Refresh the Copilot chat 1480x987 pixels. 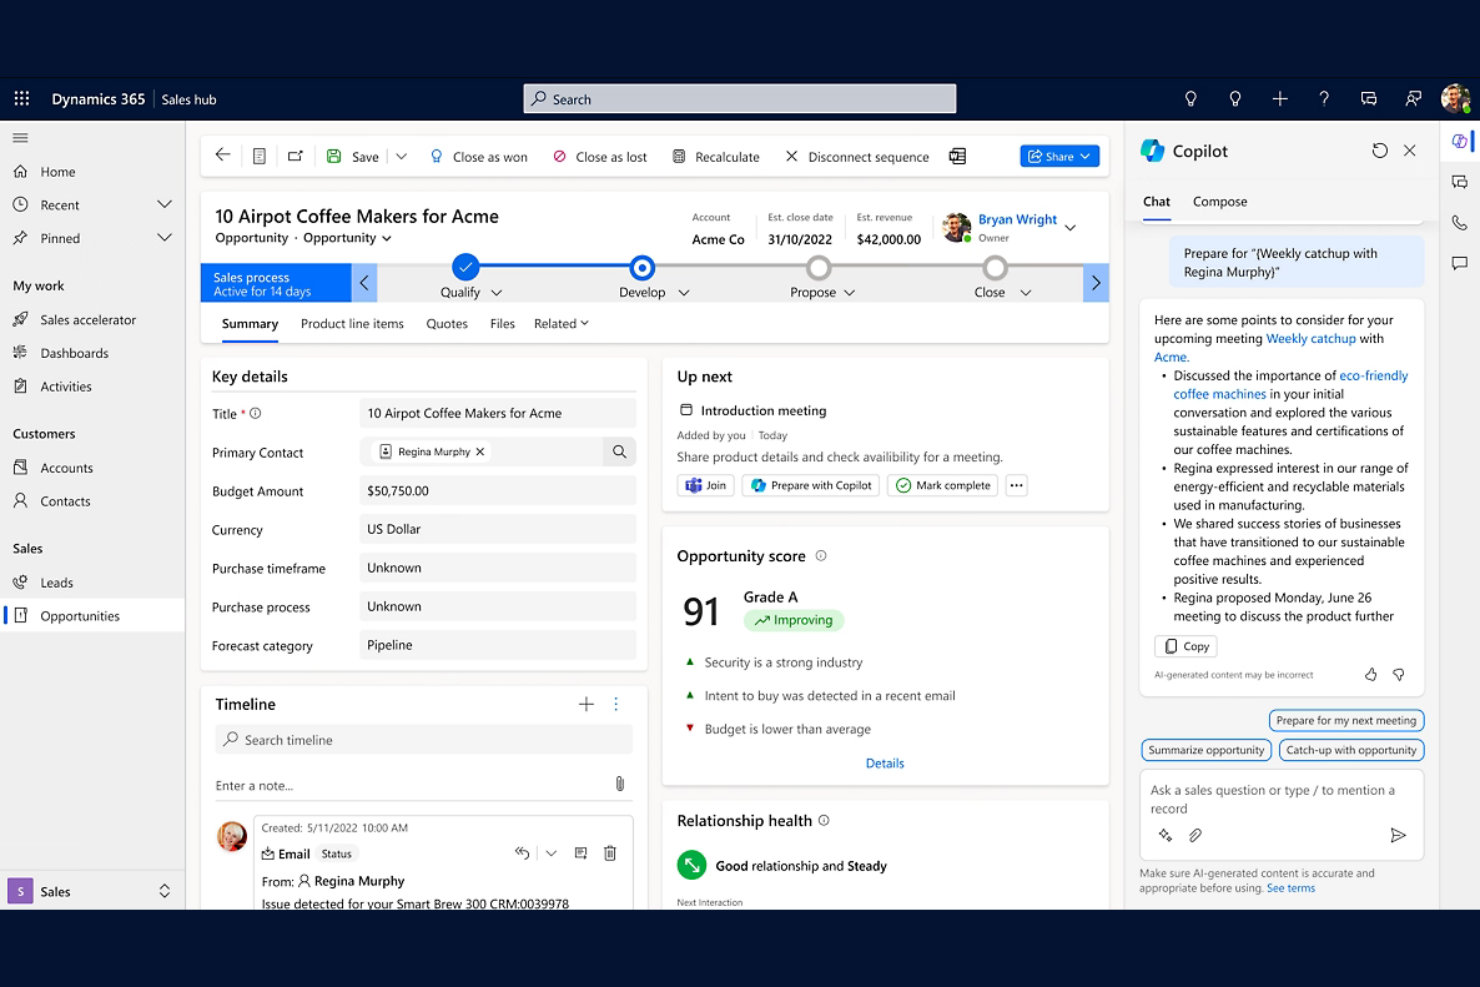click(x=1380, y=151)
